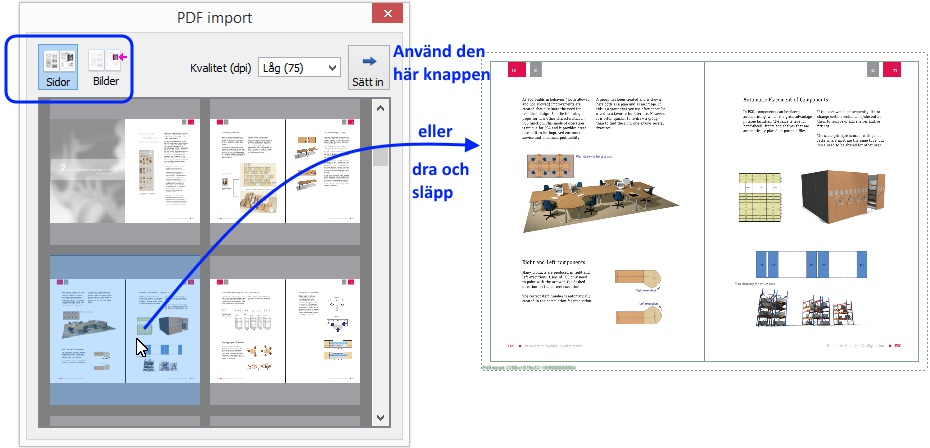Open the Kvalitet (dpi) dropdown

[298, 67]
